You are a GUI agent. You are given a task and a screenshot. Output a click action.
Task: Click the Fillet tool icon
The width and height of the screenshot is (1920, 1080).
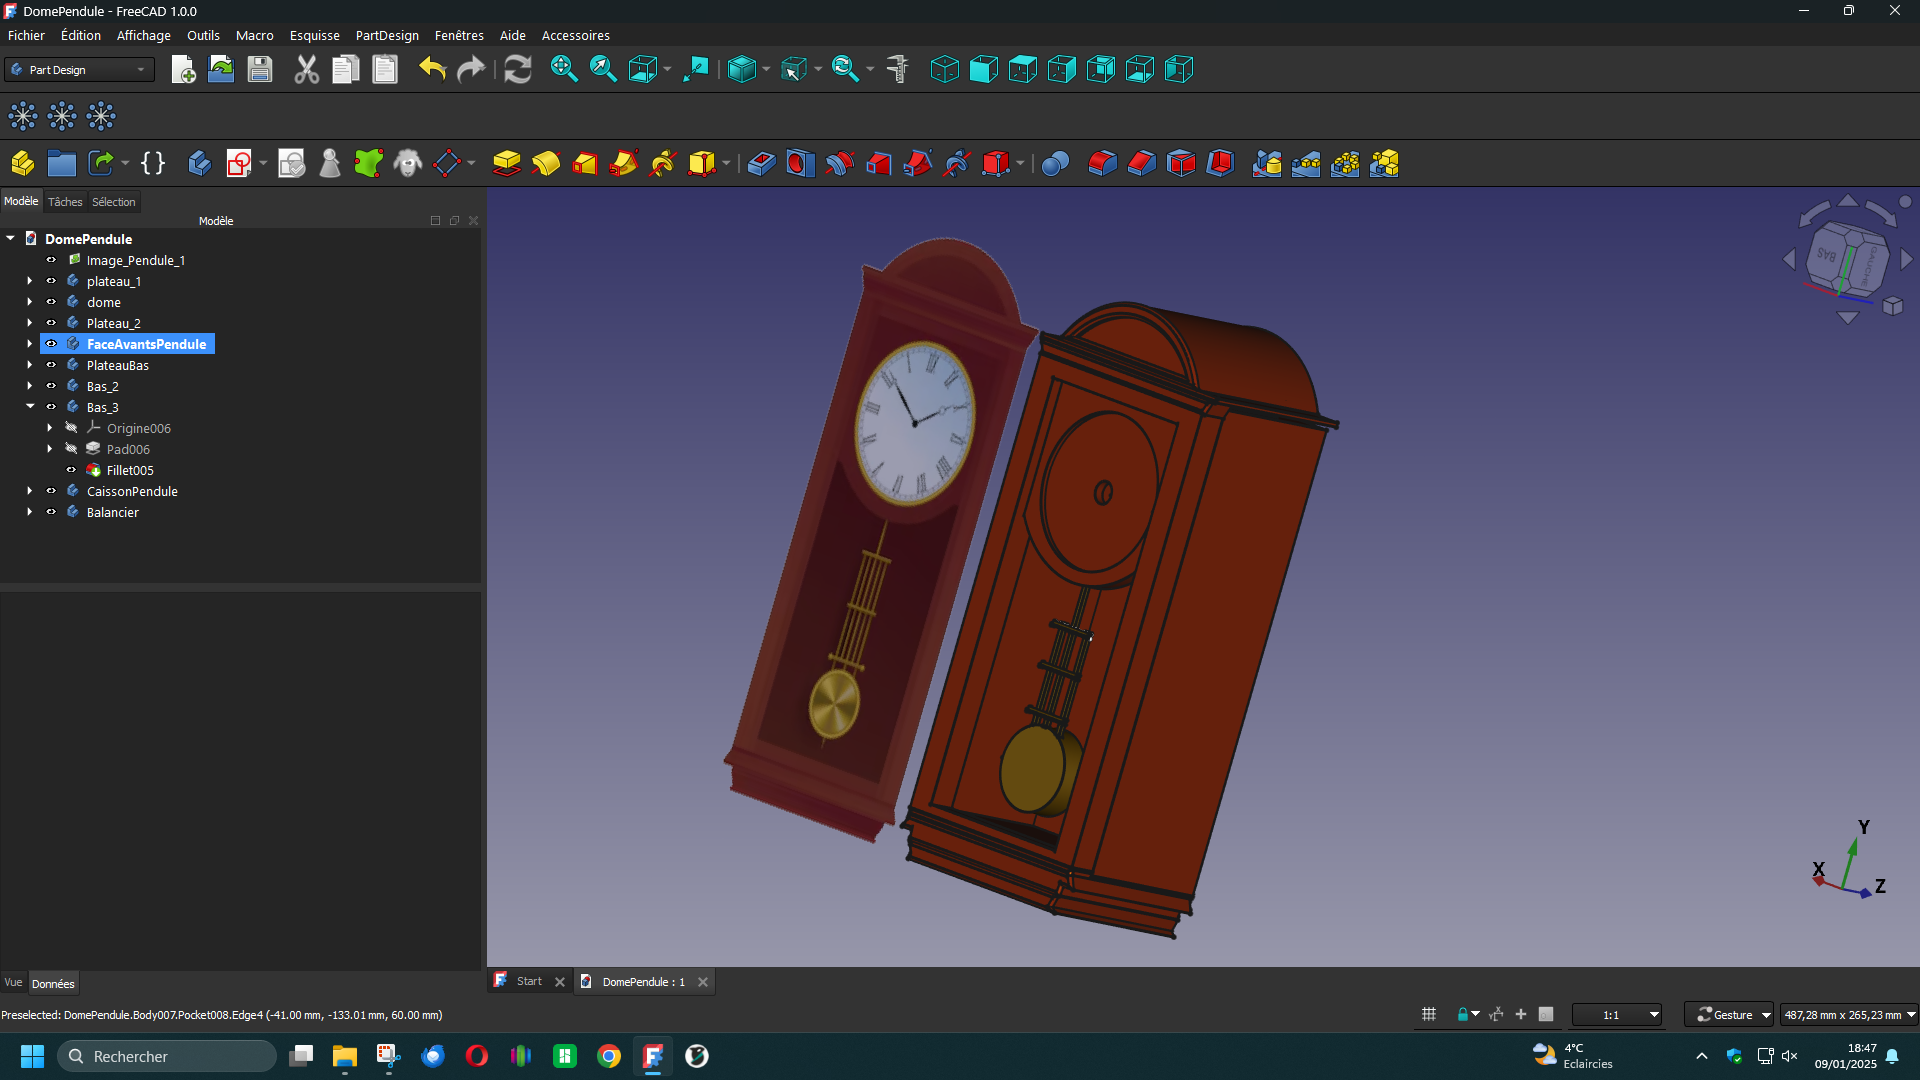tap(1102, 163)
